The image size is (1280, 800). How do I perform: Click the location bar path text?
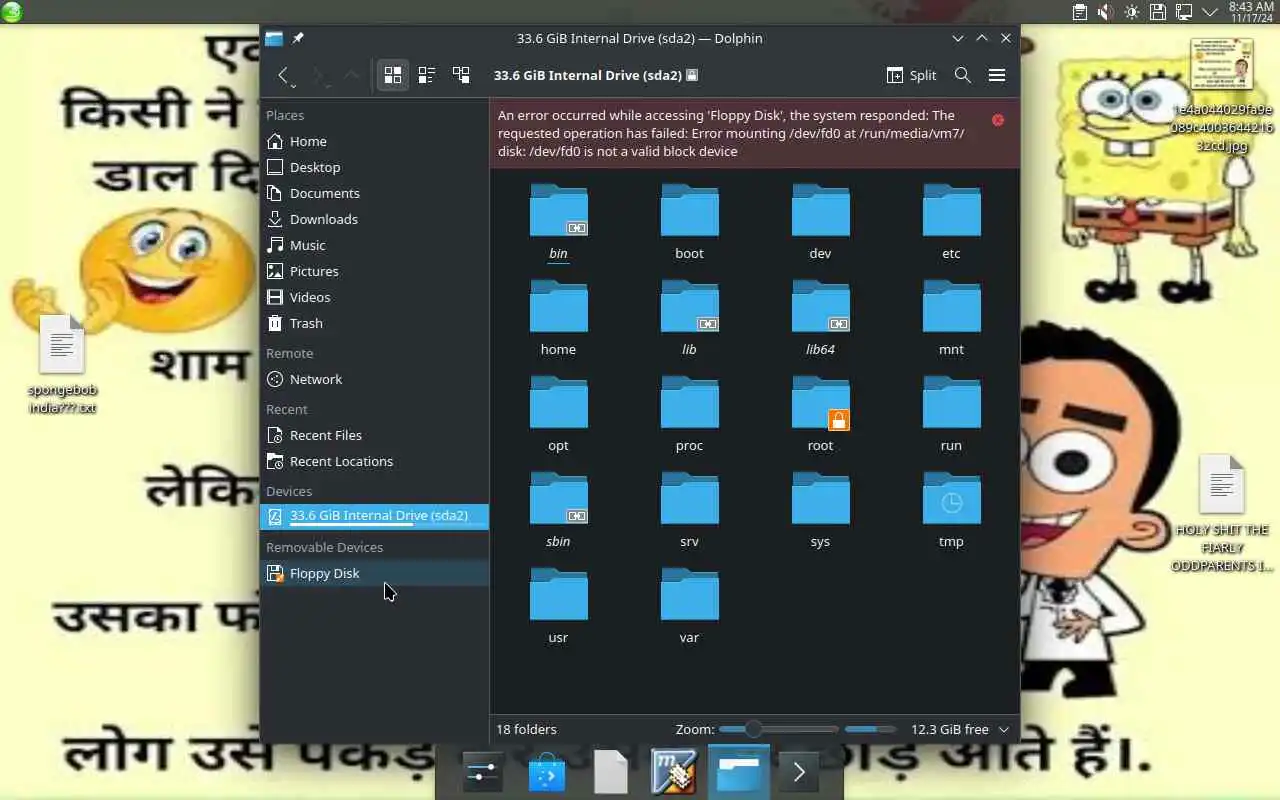588,75
